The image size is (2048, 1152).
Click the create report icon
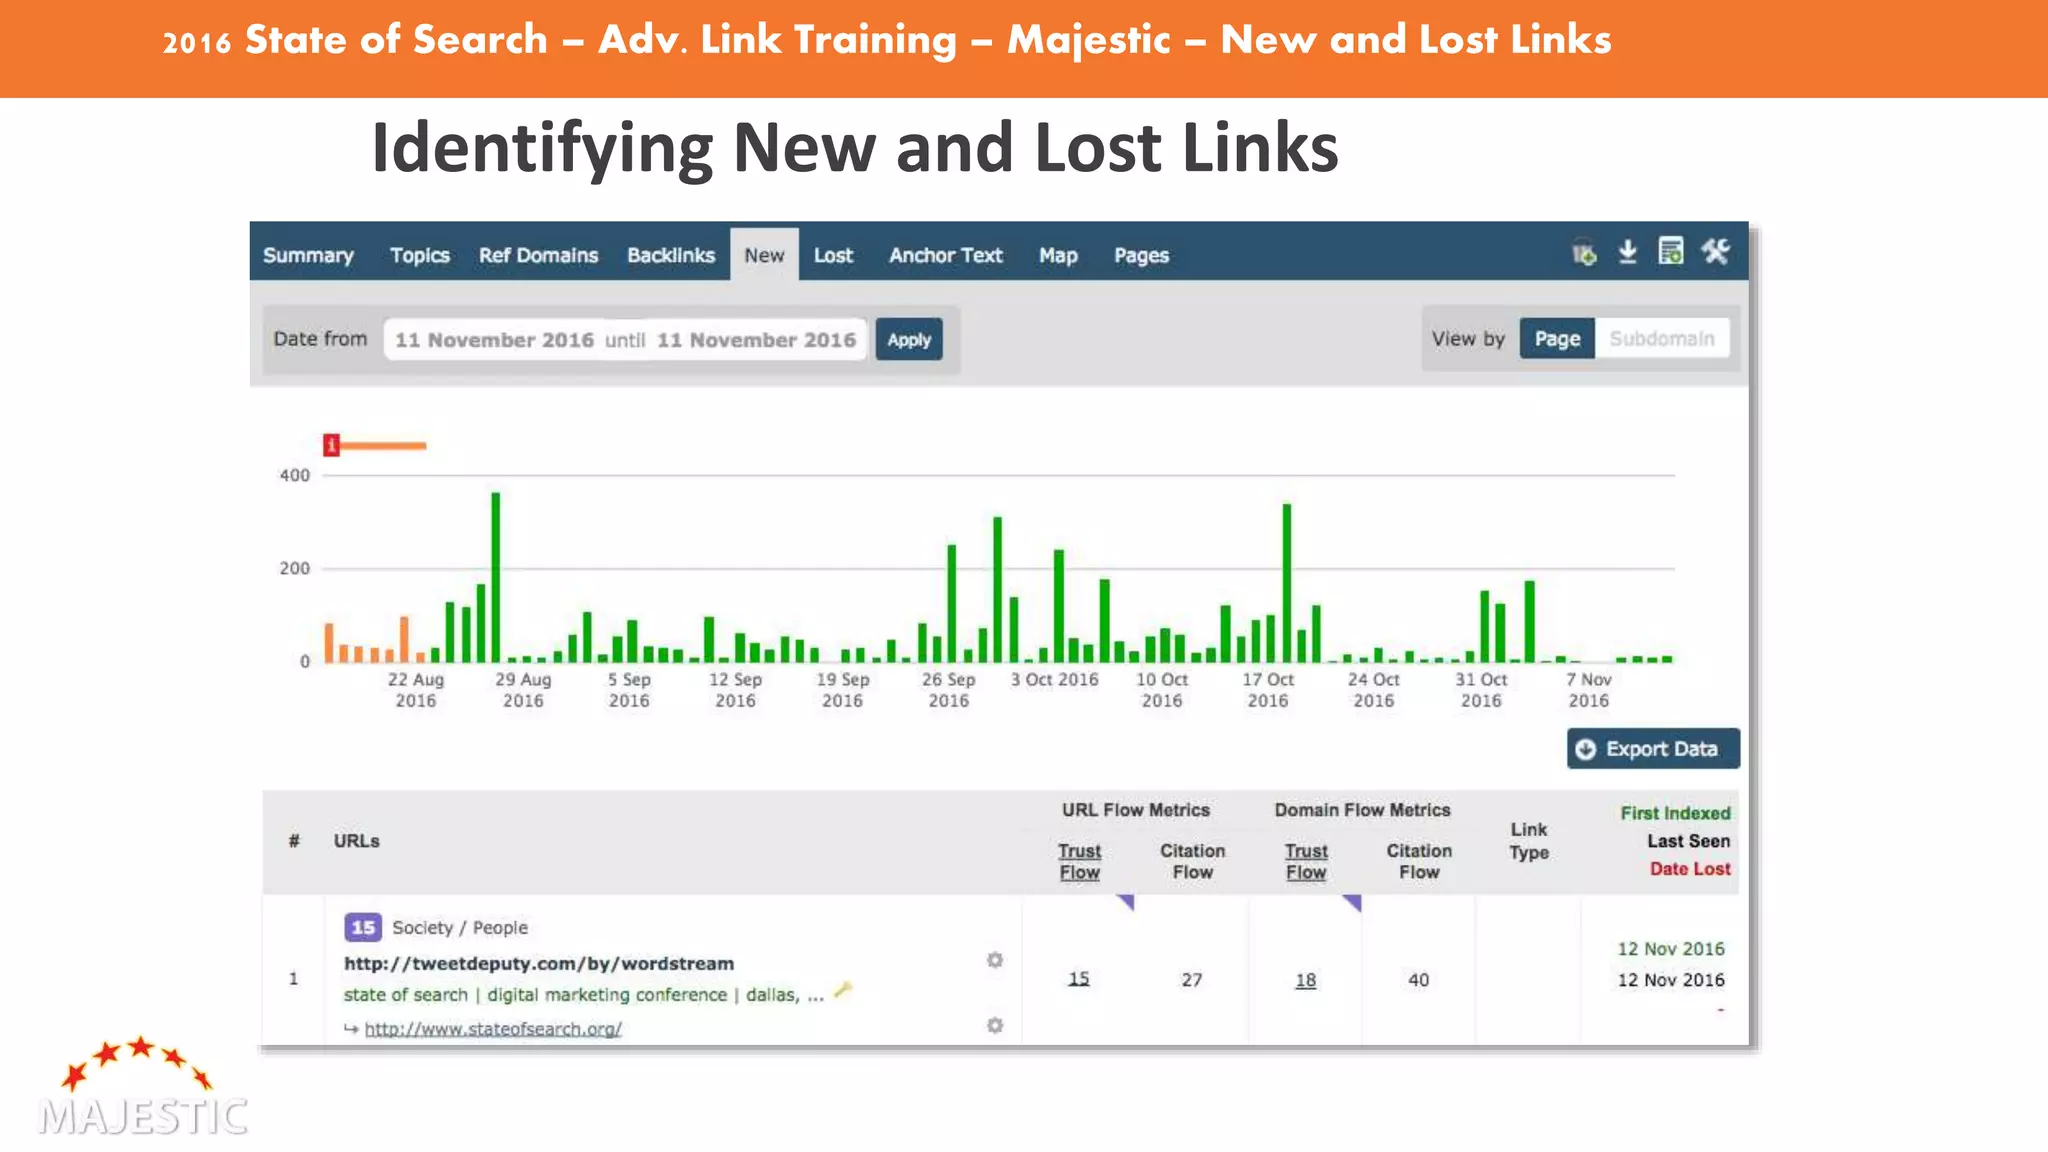1671,251
